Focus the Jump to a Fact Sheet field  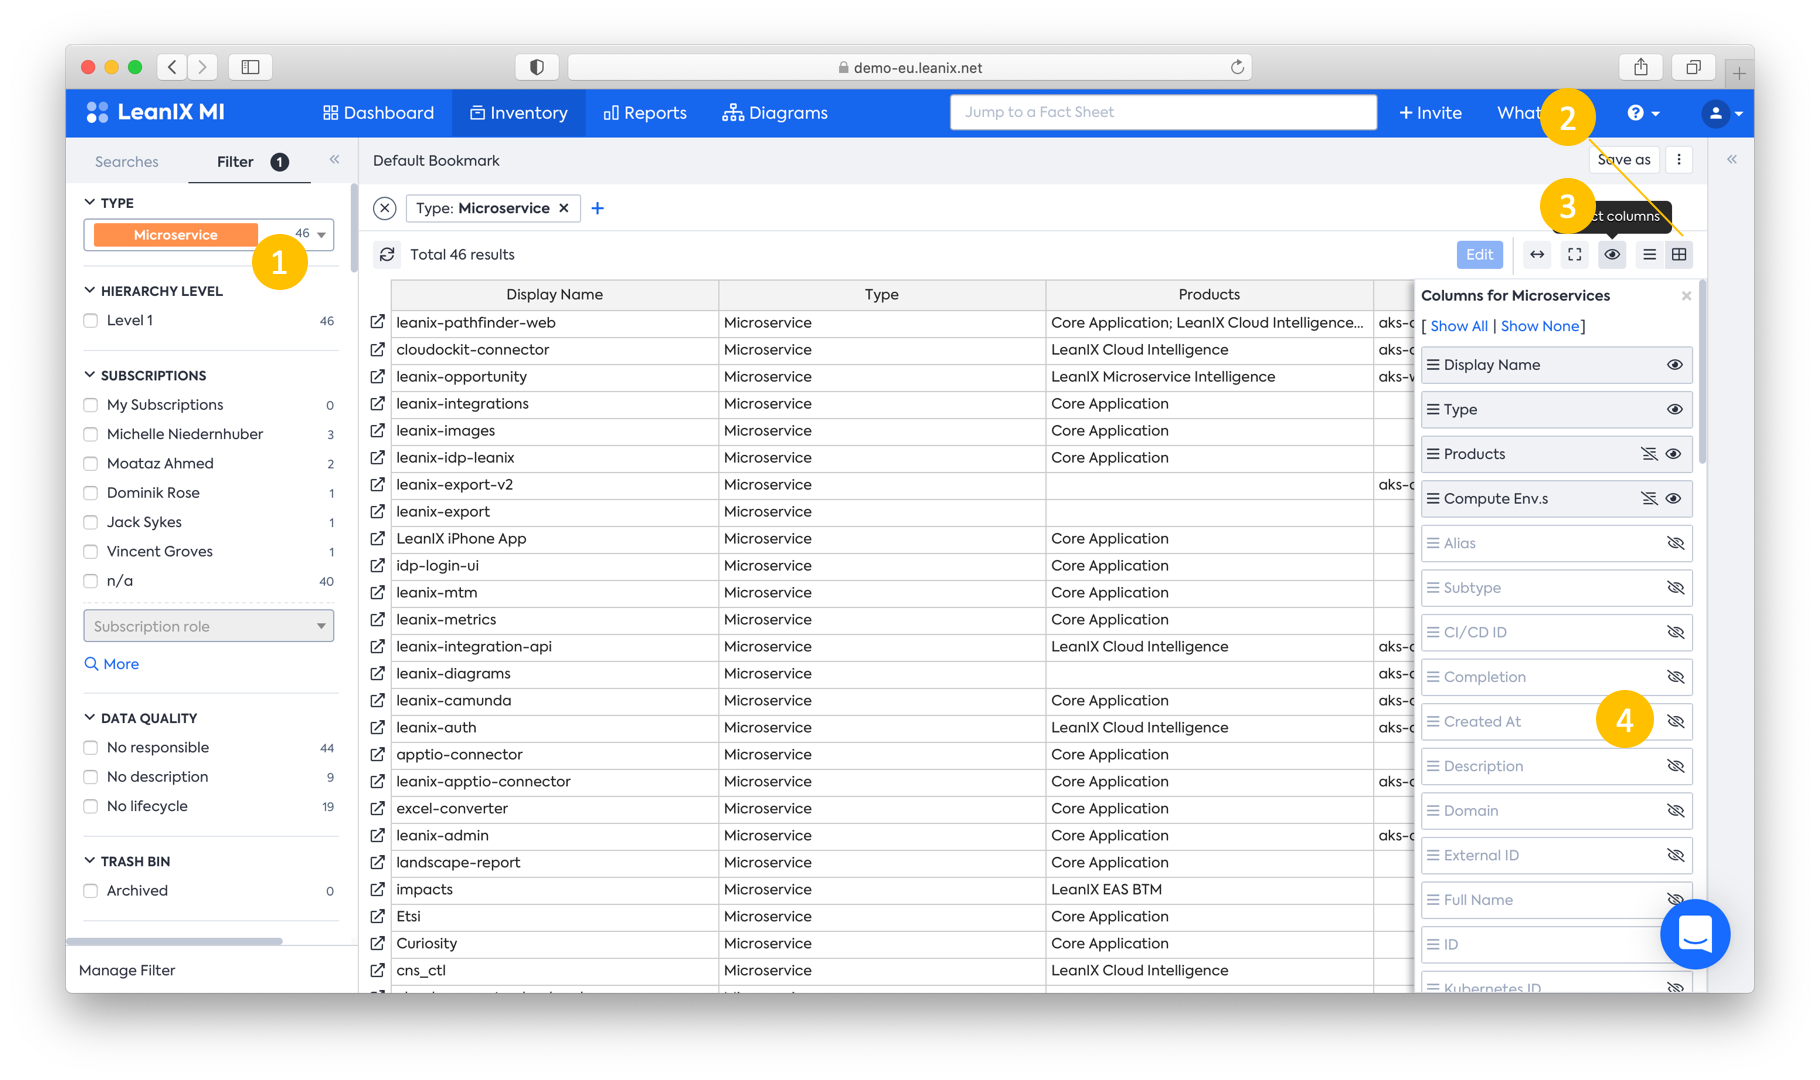click(1163, 112)
